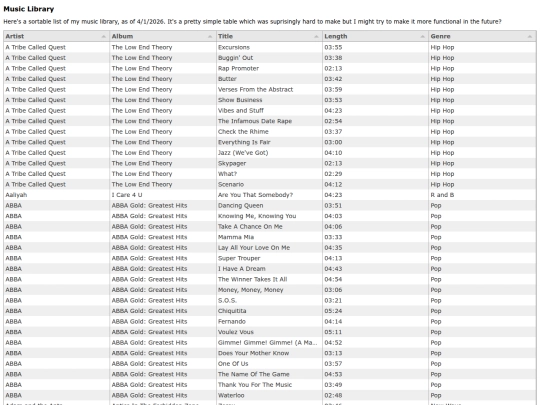
Task: Select the title cell 'Chiquitita'
Action: coord(269,311)
